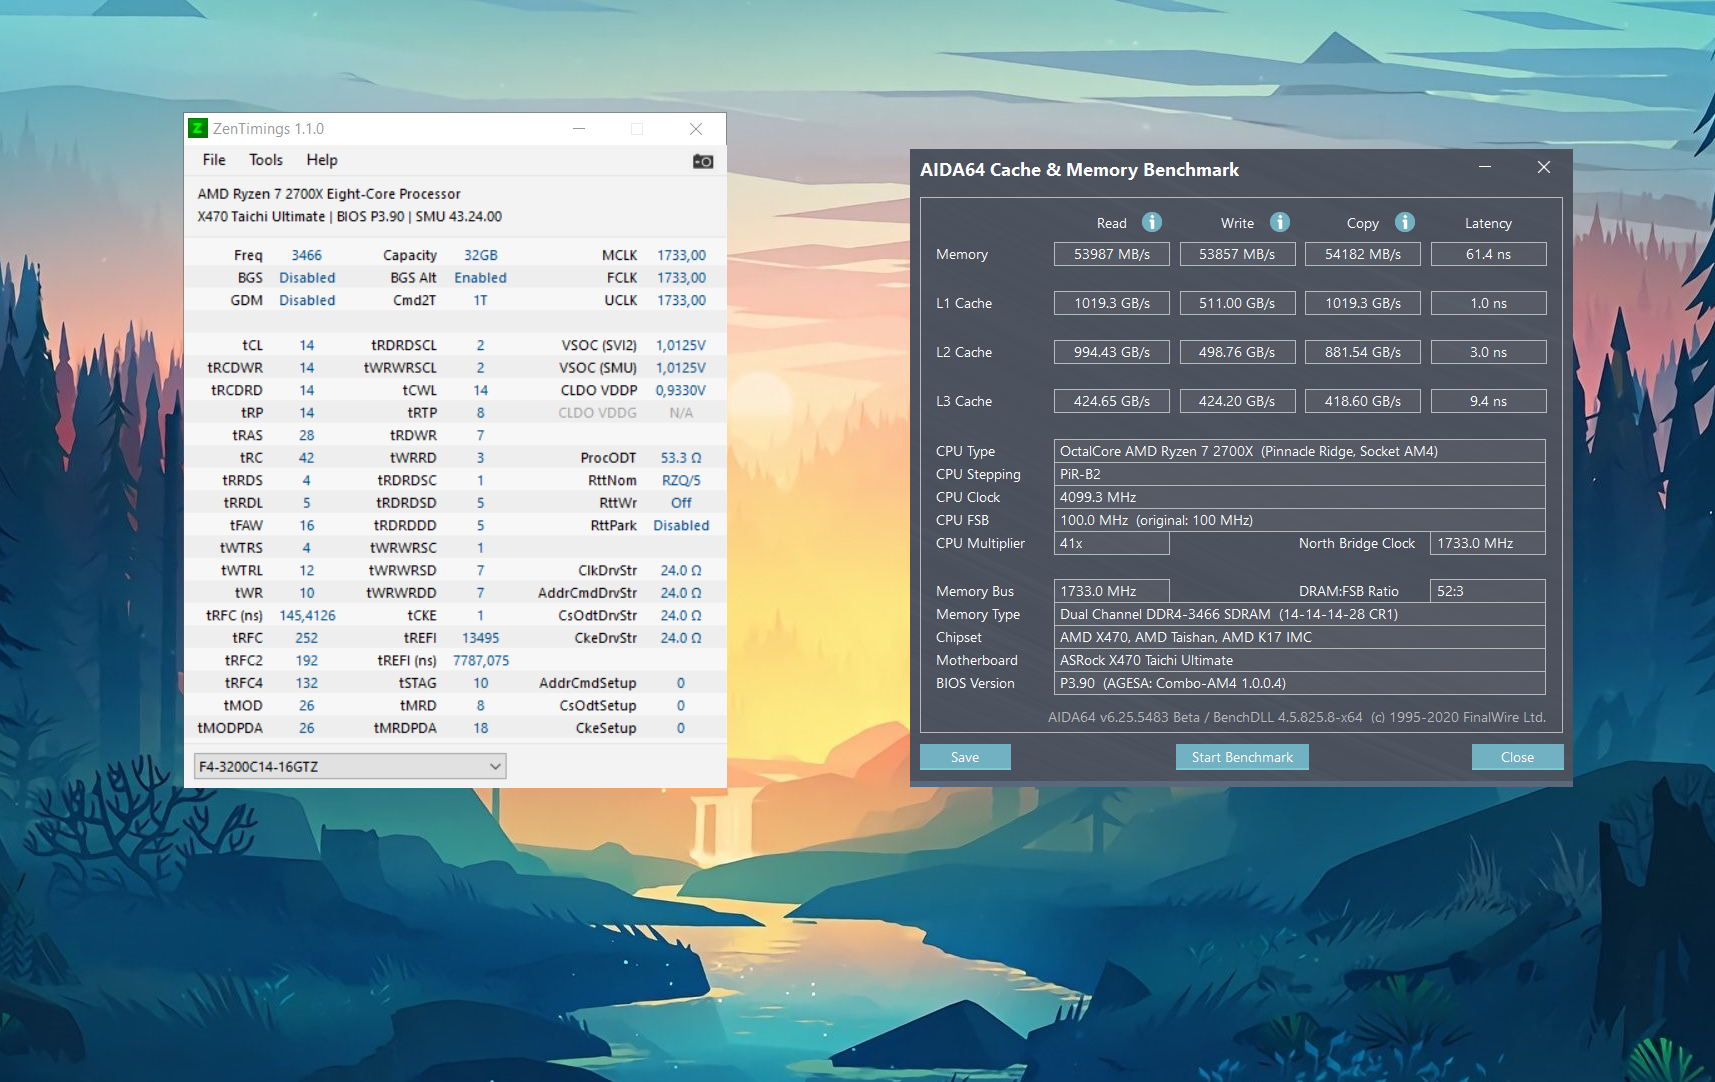1715x1082 pixels.
Task: Click the info icon next to Copy
Action: 1405,222
